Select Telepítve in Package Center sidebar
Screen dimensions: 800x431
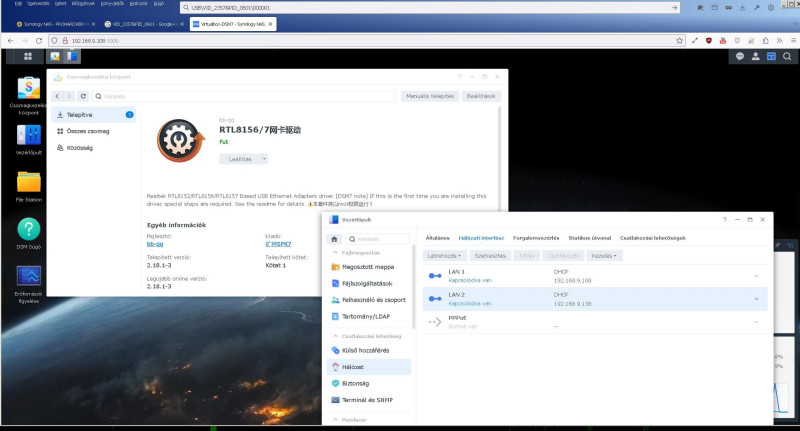coord(94,115)
